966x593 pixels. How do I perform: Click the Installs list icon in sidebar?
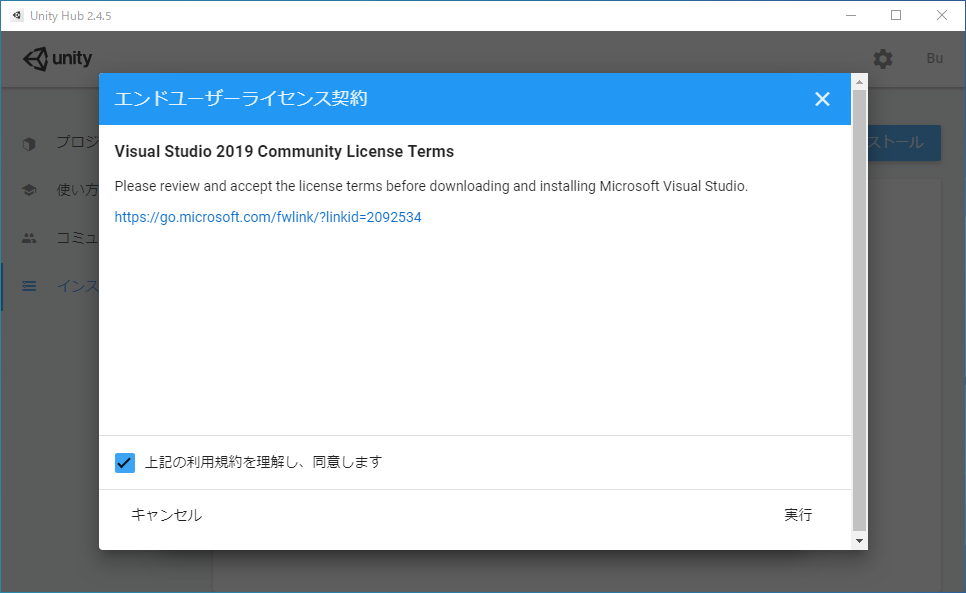click(29, 286)
